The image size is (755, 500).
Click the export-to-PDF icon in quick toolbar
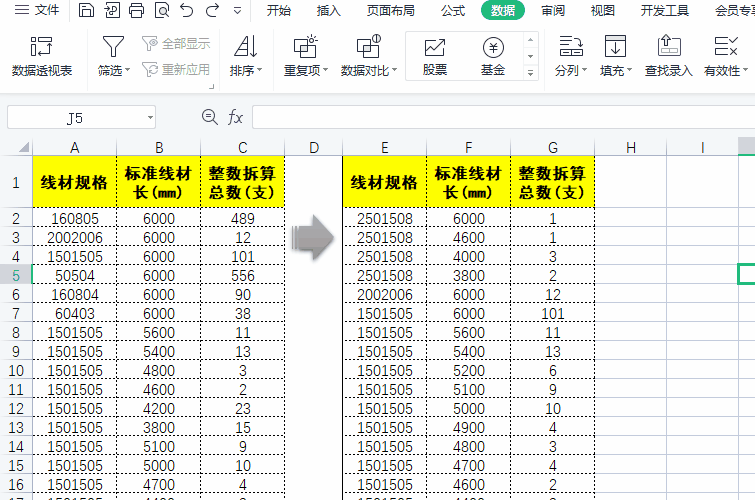pos(112,10)
